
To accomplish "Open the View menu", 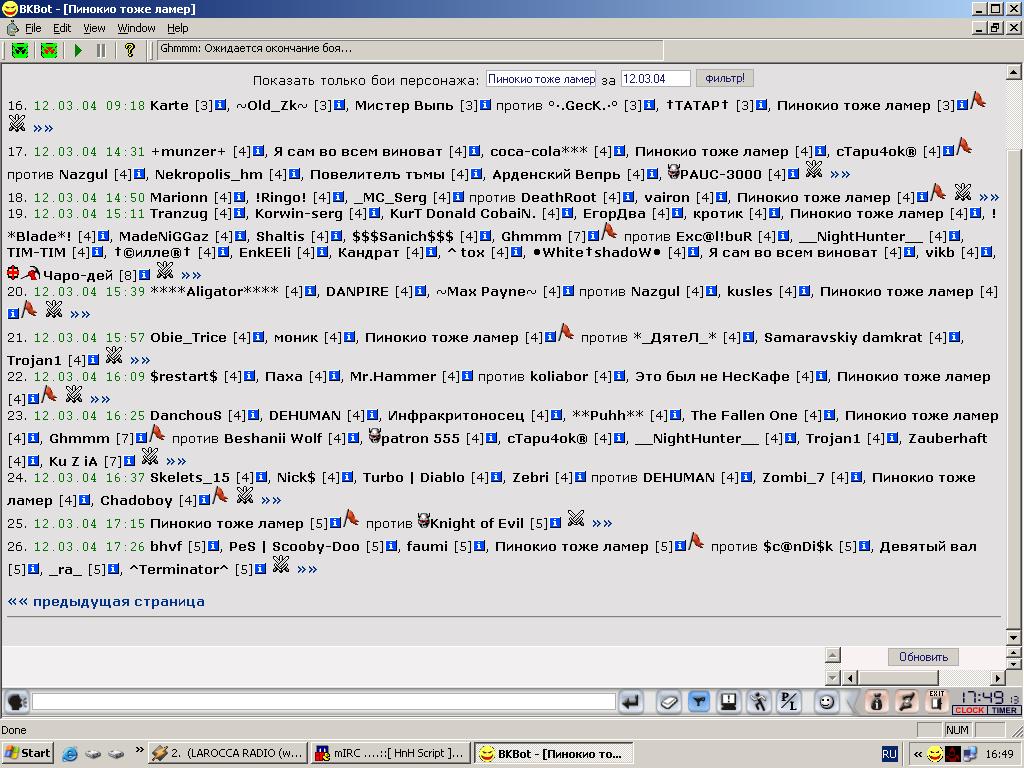I will (94, 28).
